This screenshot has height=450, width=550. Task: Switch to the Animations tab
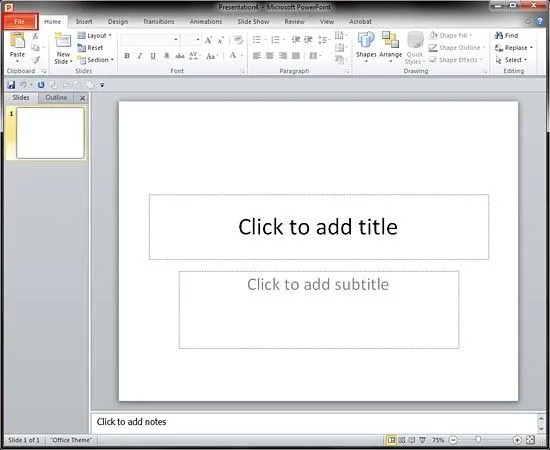(x=206, y=21)
